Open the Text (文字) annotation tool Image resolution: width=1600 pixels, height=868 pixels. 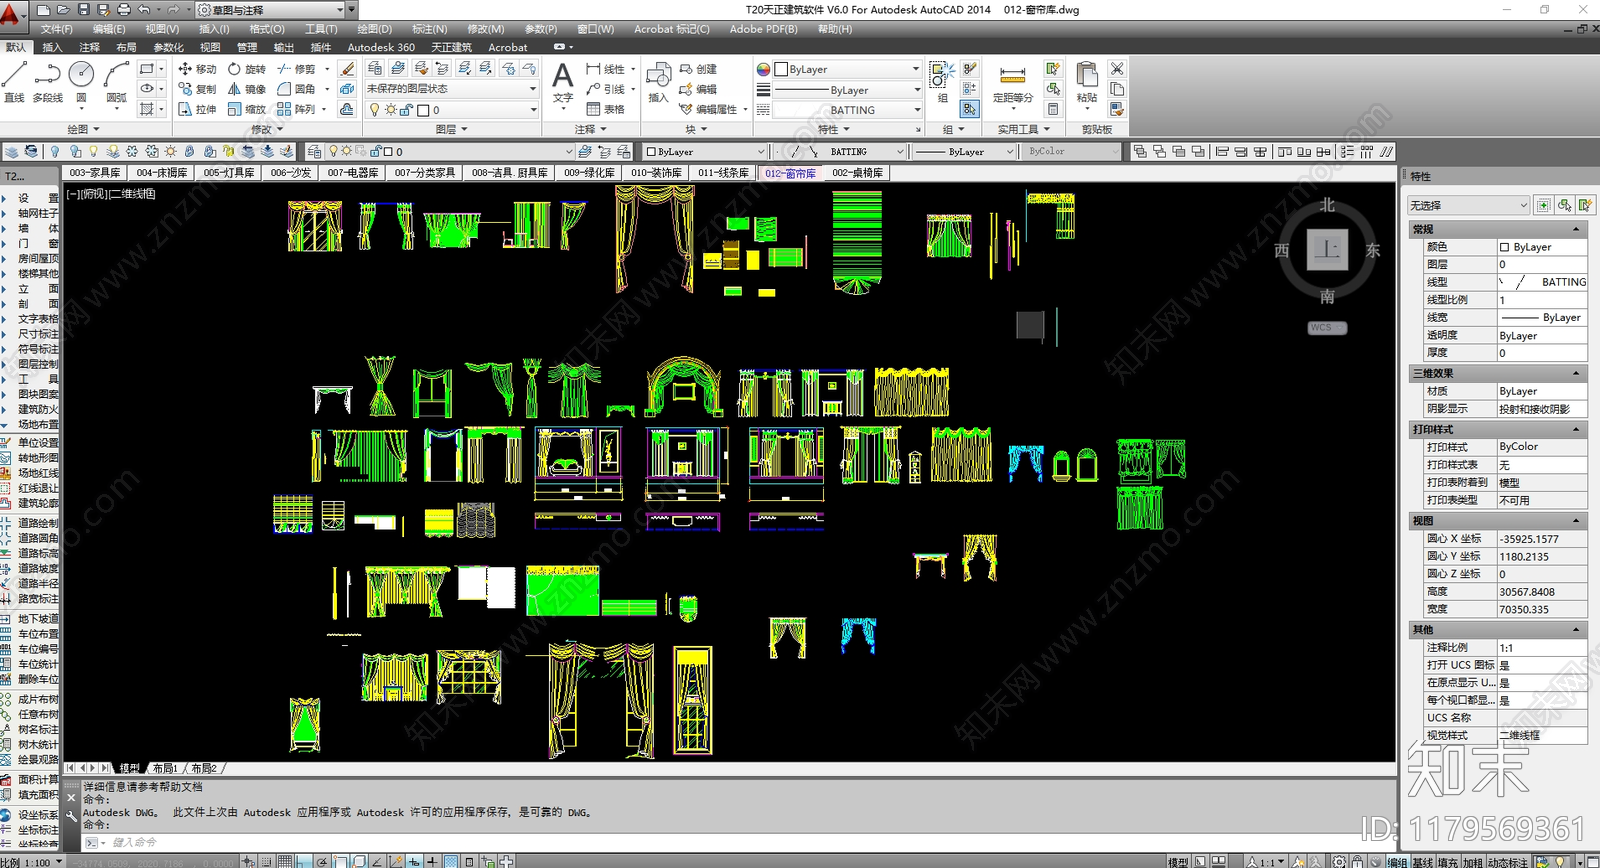(563, 82)
